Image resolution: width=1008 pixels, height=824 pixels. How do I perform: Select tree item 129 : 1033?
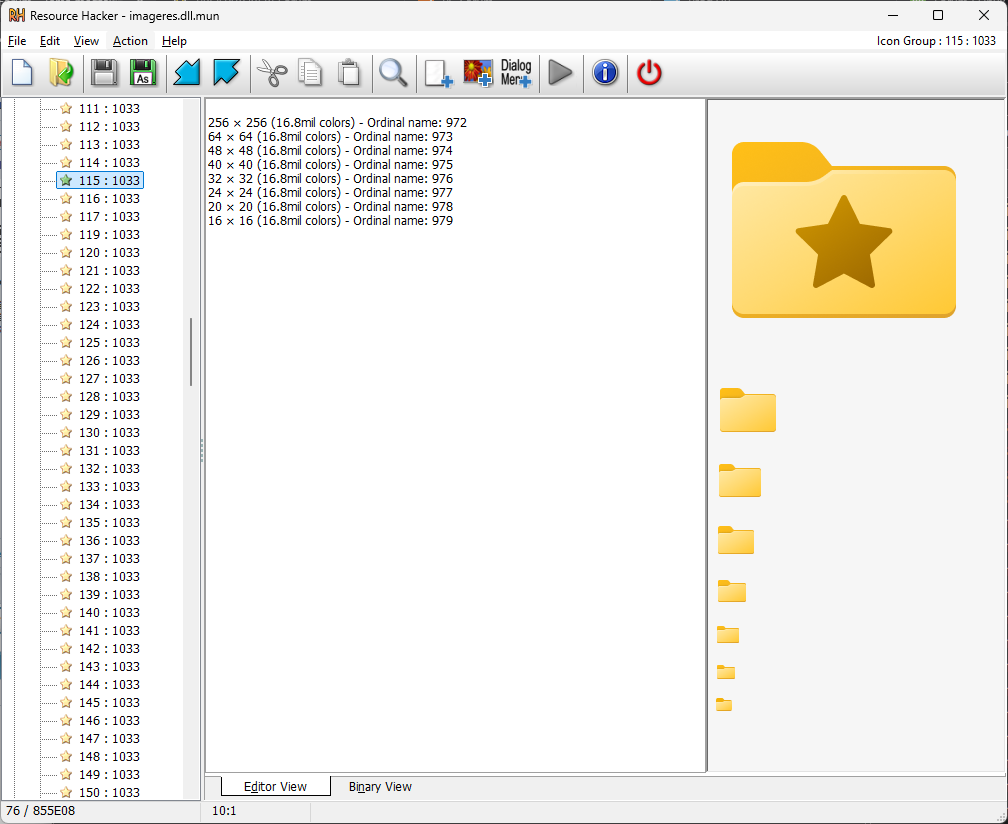coord(109,415)
